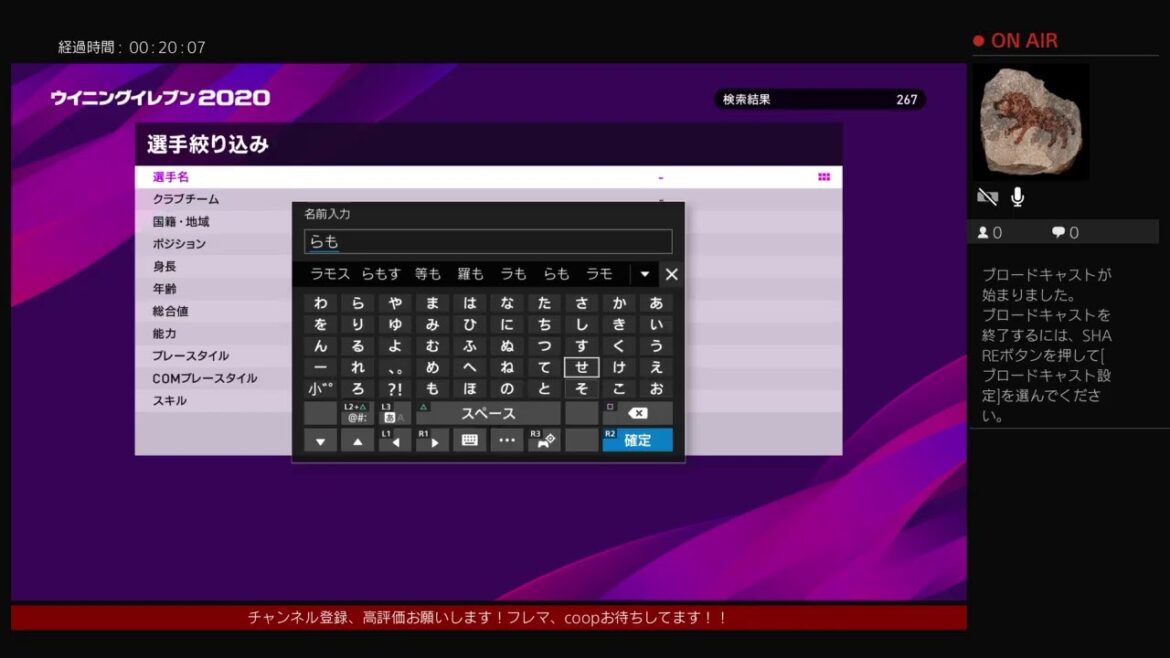Image resolution: width=1170 pixels, height=658 pixels.
Task: Close the suggestion bar with the X
Action: (672, 274)
